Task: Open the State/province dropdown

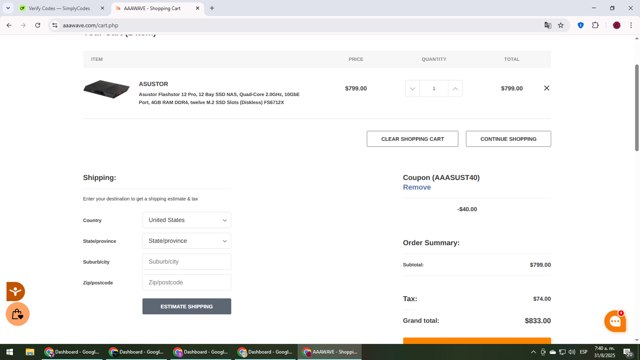Action: 187,241
